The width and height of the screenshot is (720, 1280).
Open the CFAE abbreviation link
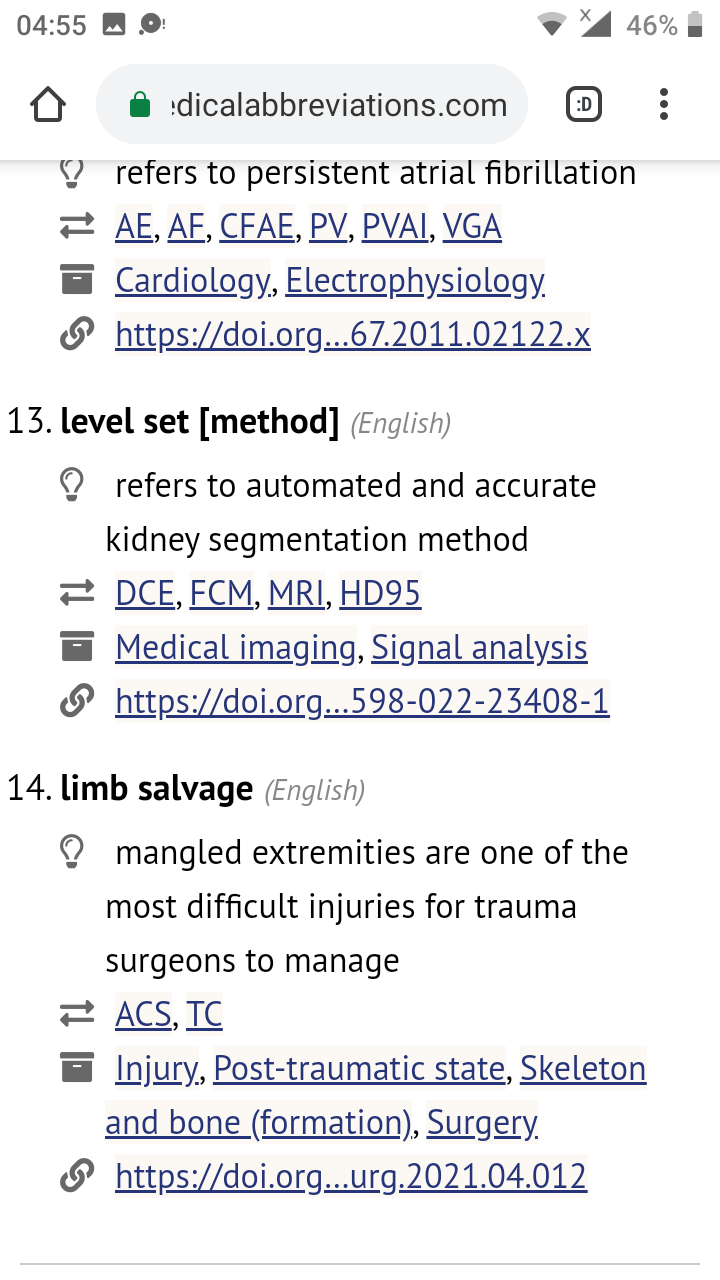(257, 227)
